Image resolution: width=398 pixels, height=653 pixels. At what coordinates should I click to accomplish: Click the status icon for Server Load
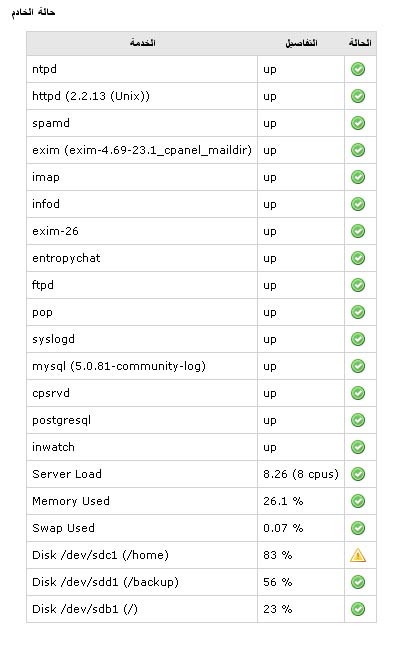pyautogui.click(x=358, y=474)
